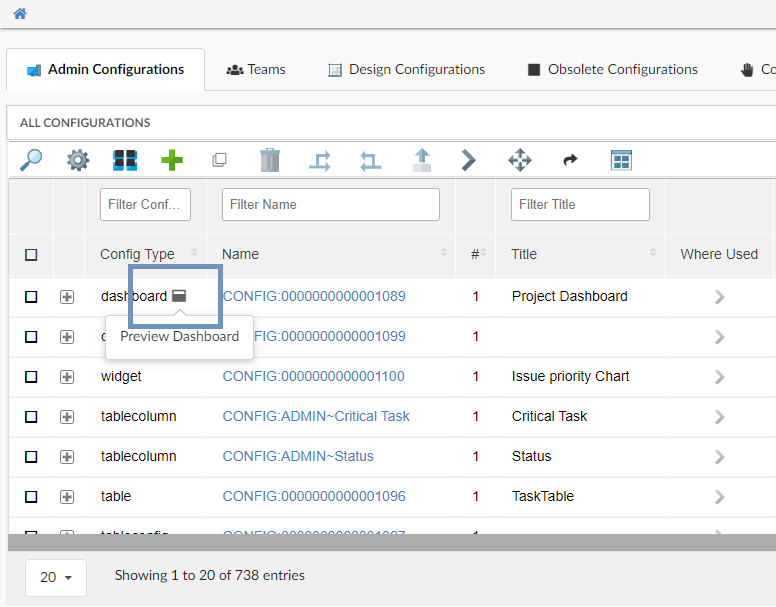The width and height of the screenshot is (776, 607).
Task: Open the CONFIG:ADMIN~Status link
Action: (298, 456)
